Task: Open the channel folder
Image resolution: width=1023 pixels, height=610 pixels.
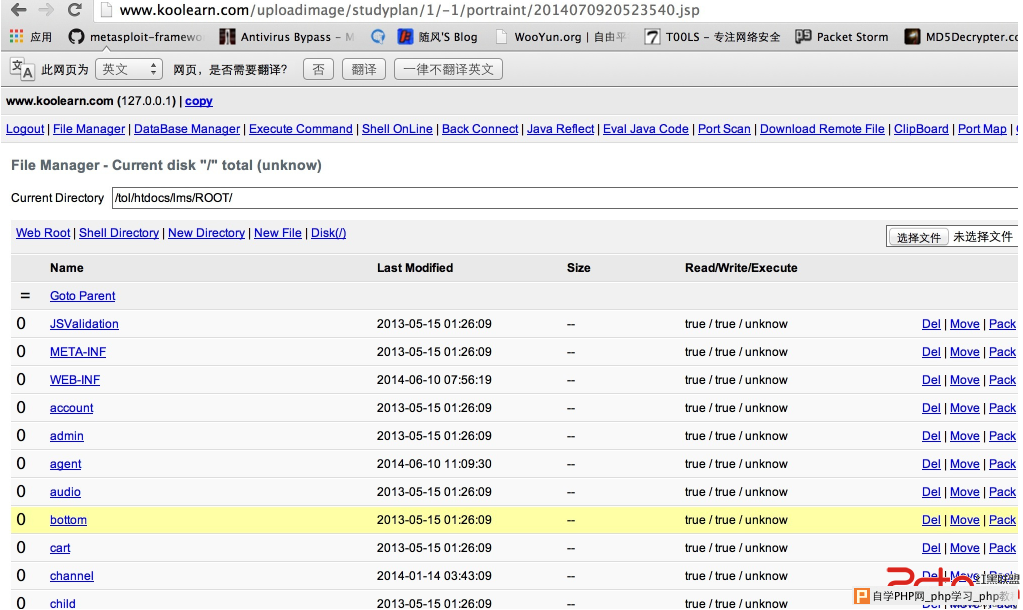Action: [72, 577]
